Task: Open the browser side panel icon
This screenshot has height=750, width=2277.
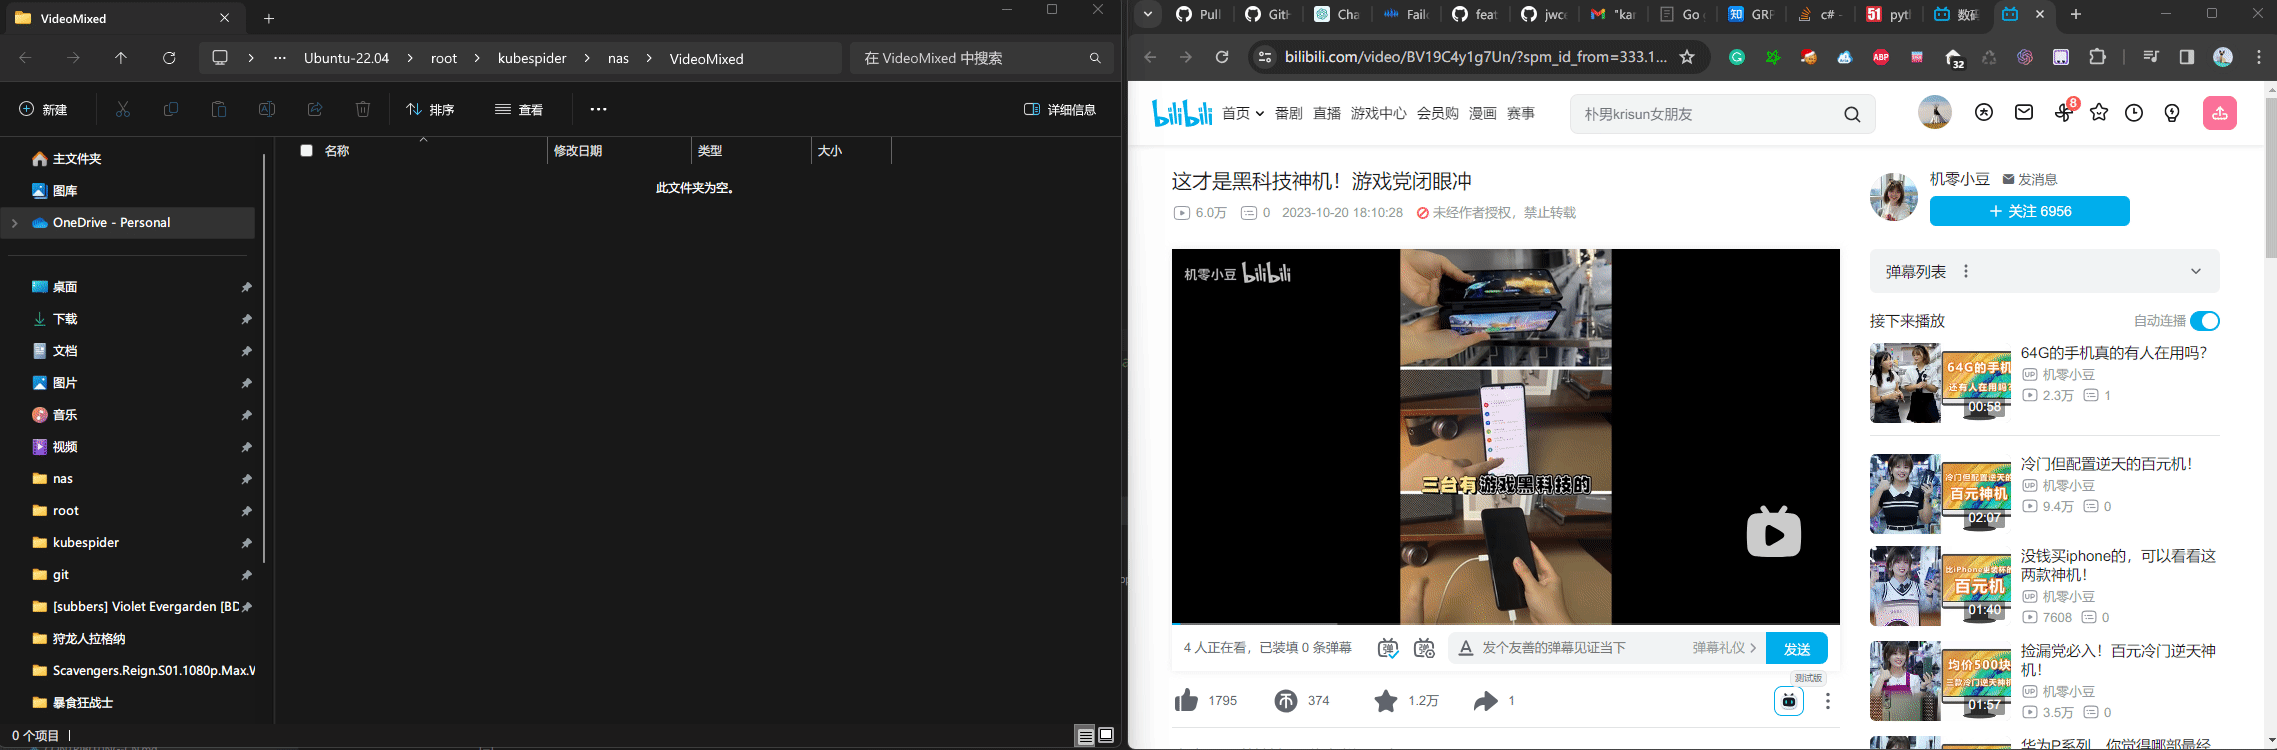Action: tap(2187, 57)
